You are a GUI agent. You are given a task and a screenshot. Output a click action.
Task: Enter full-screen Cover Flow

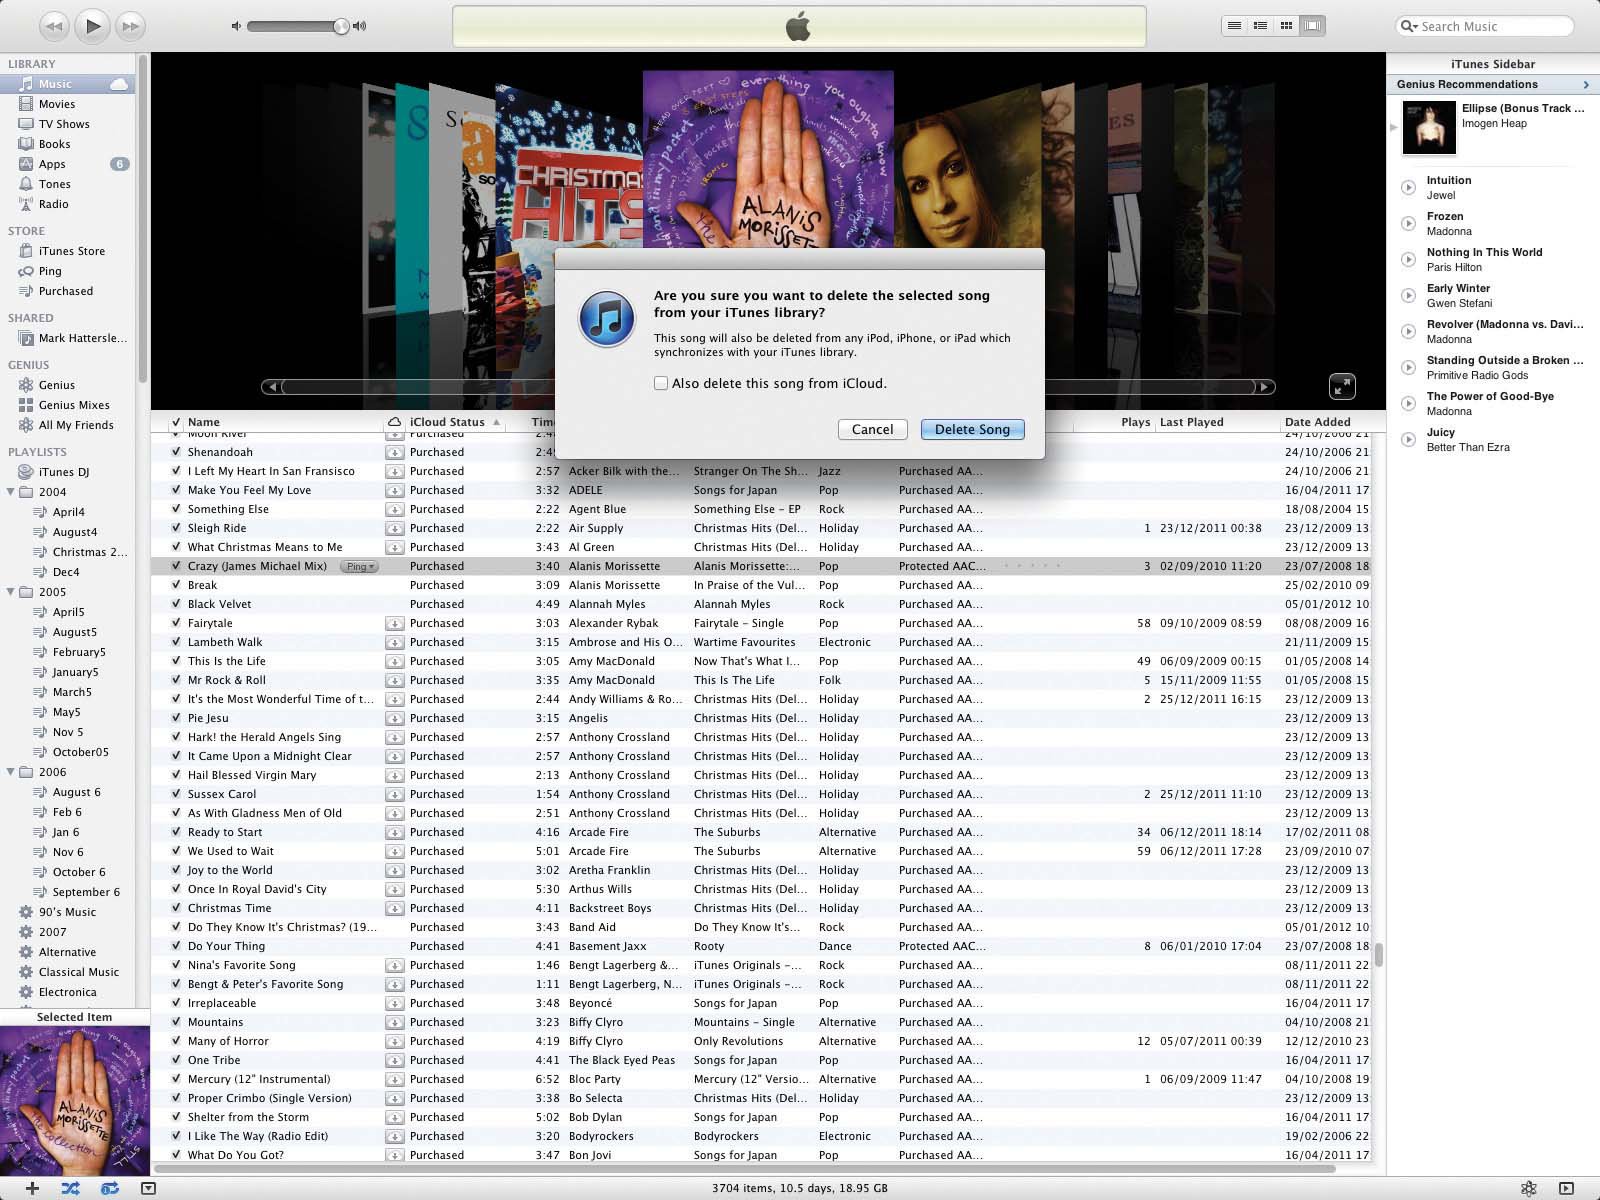click(1342, 386)
